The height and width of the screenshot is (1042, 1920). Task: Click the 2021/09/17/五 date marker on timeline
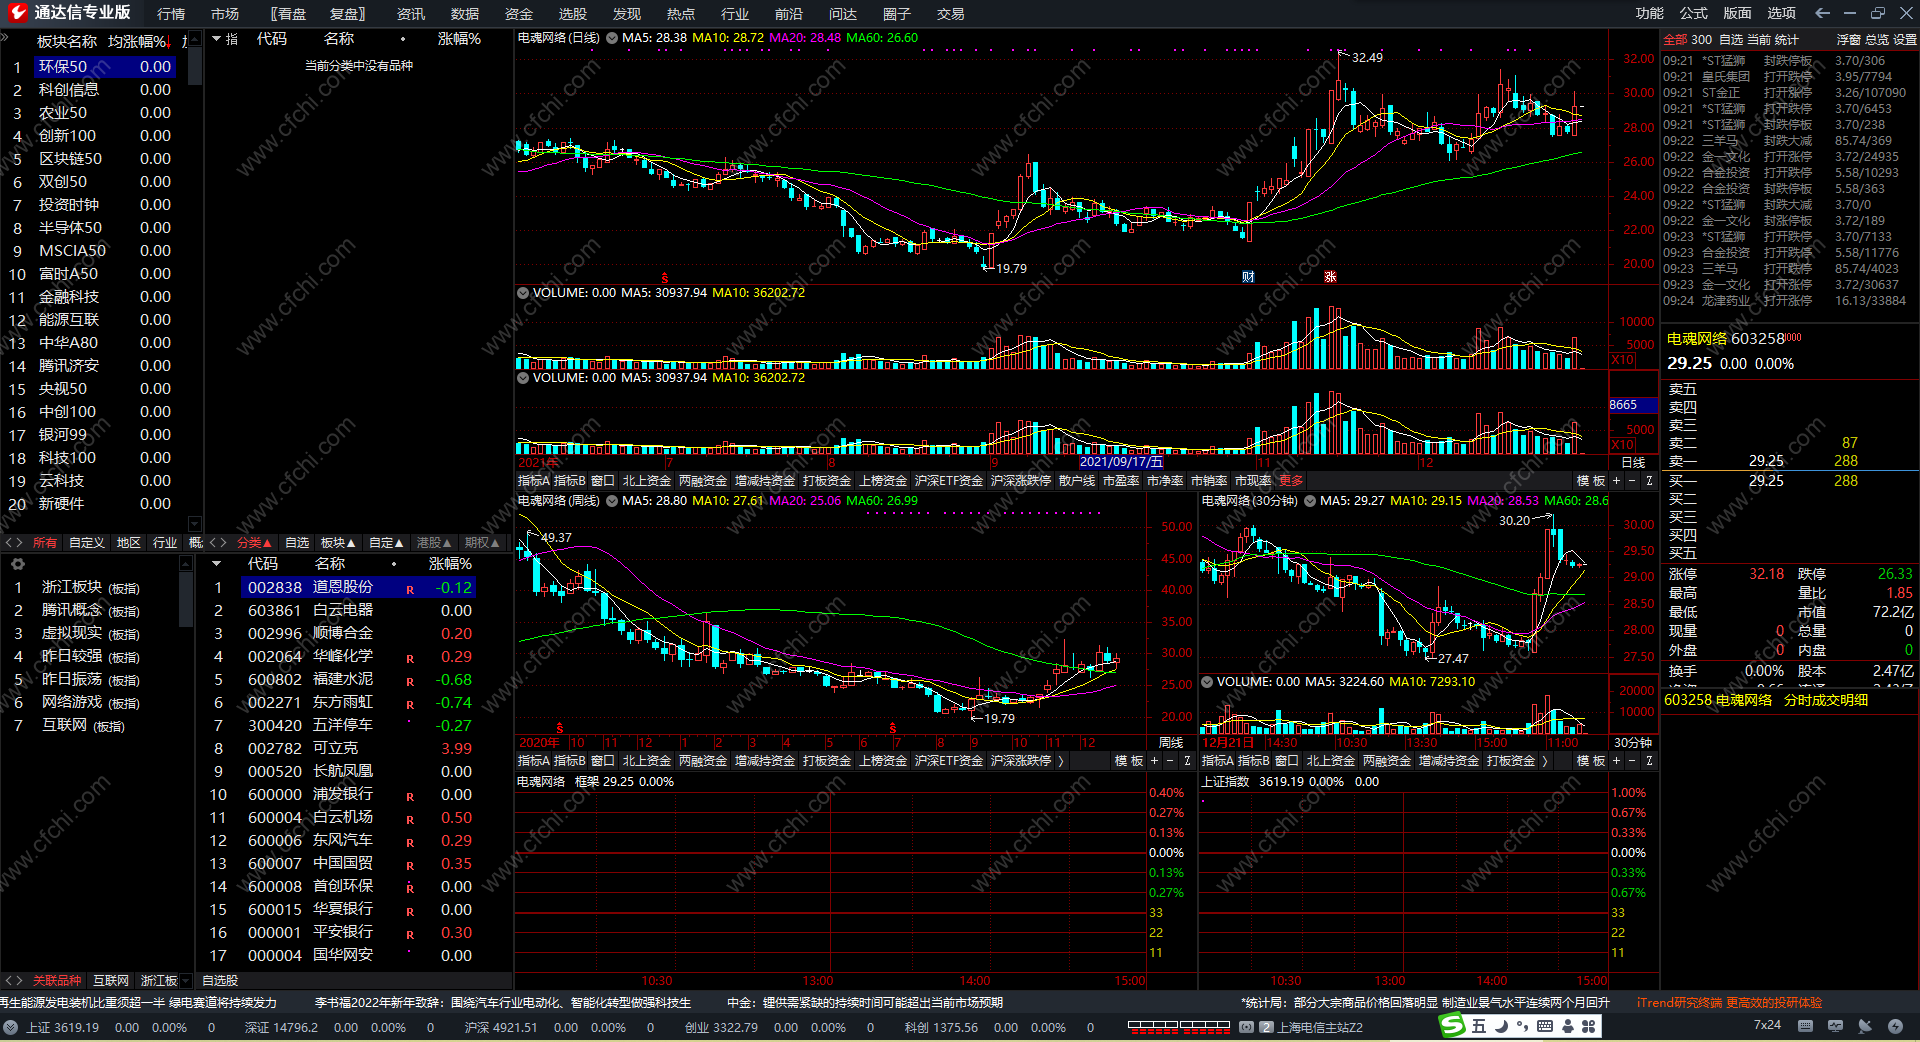tap(1121, 462)
